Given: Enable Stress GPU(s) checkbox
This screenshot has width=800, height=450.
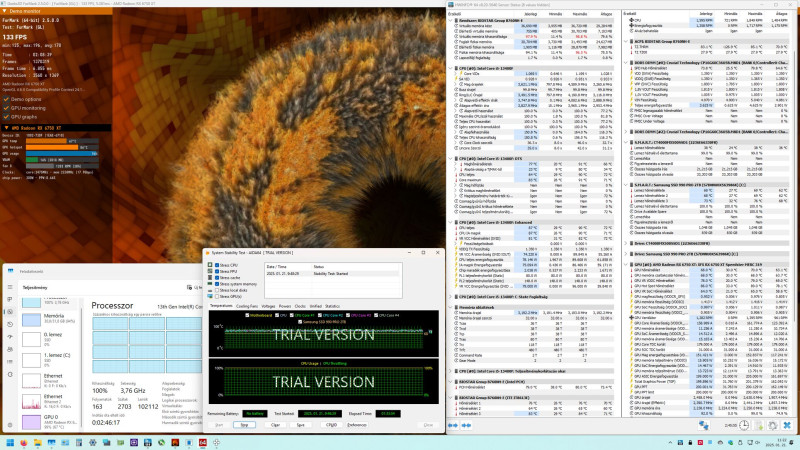Looking at the screenshot, I should (x=217, y=296).
